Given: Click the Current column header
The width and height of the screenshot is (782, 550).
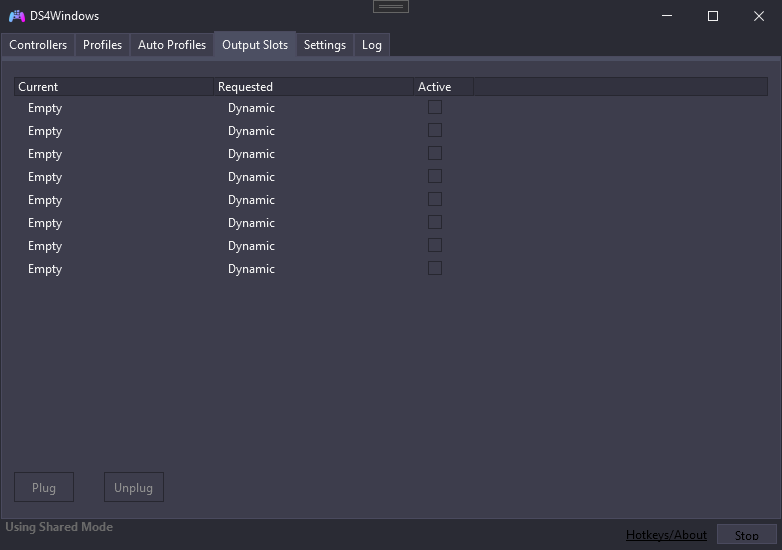Looking at the screenshot, I should (x=114, y=87).
